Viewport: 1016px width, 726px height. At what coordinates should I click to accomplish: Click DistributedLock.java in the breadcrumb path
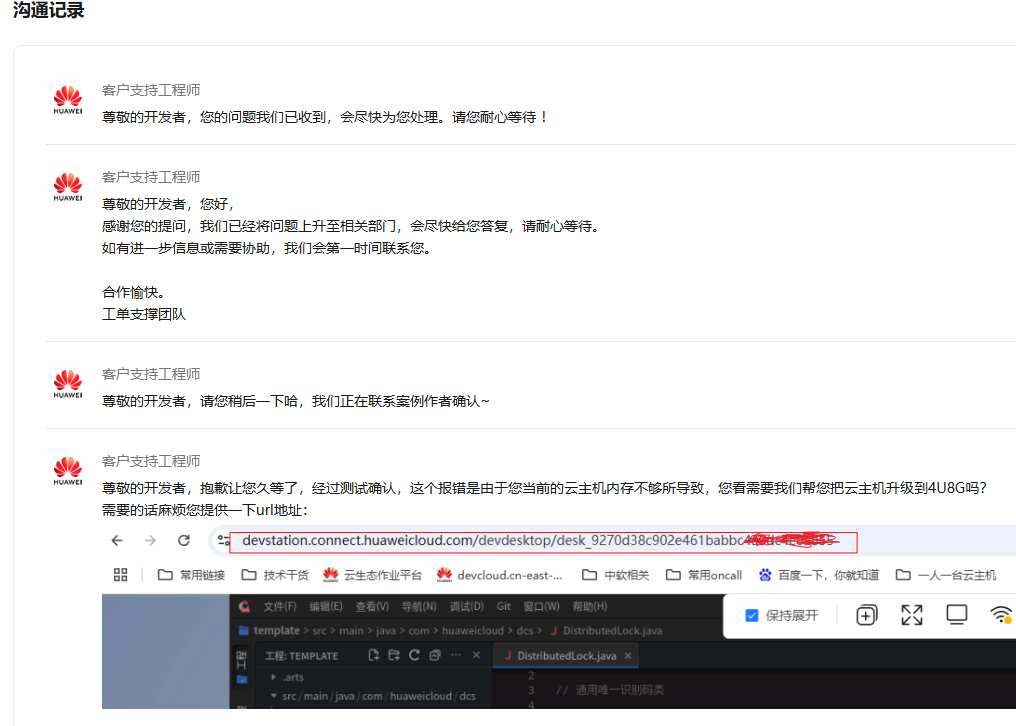pyautogui.click(x=612, y=630)
